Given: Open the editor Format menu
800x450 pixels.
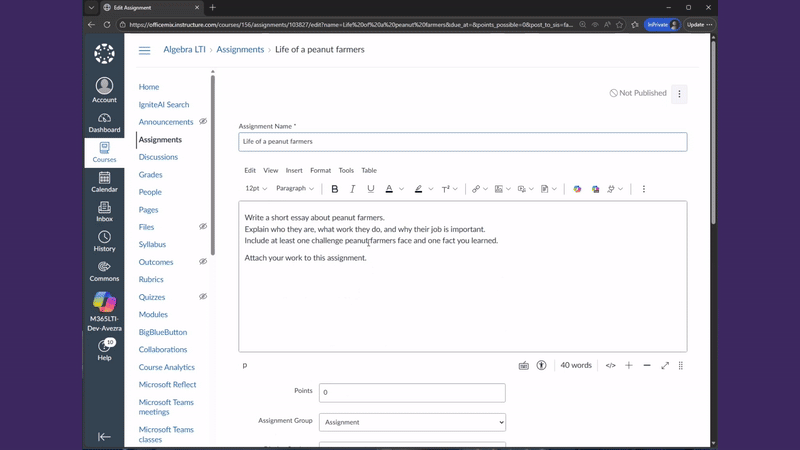Looking at the screenshot, I should click(x=320, y=170).
